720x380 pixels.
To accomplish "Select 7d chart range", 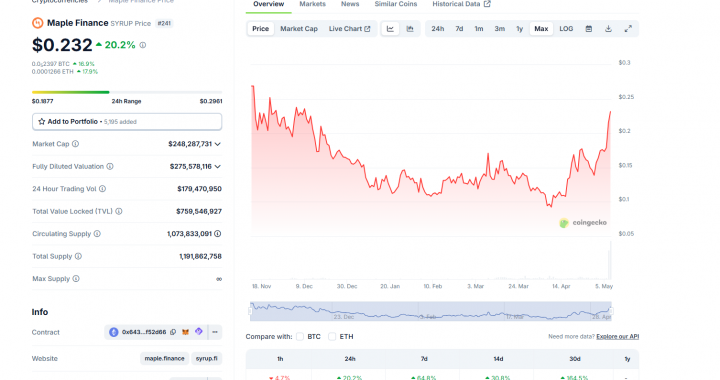I will [x=459, y=28].
